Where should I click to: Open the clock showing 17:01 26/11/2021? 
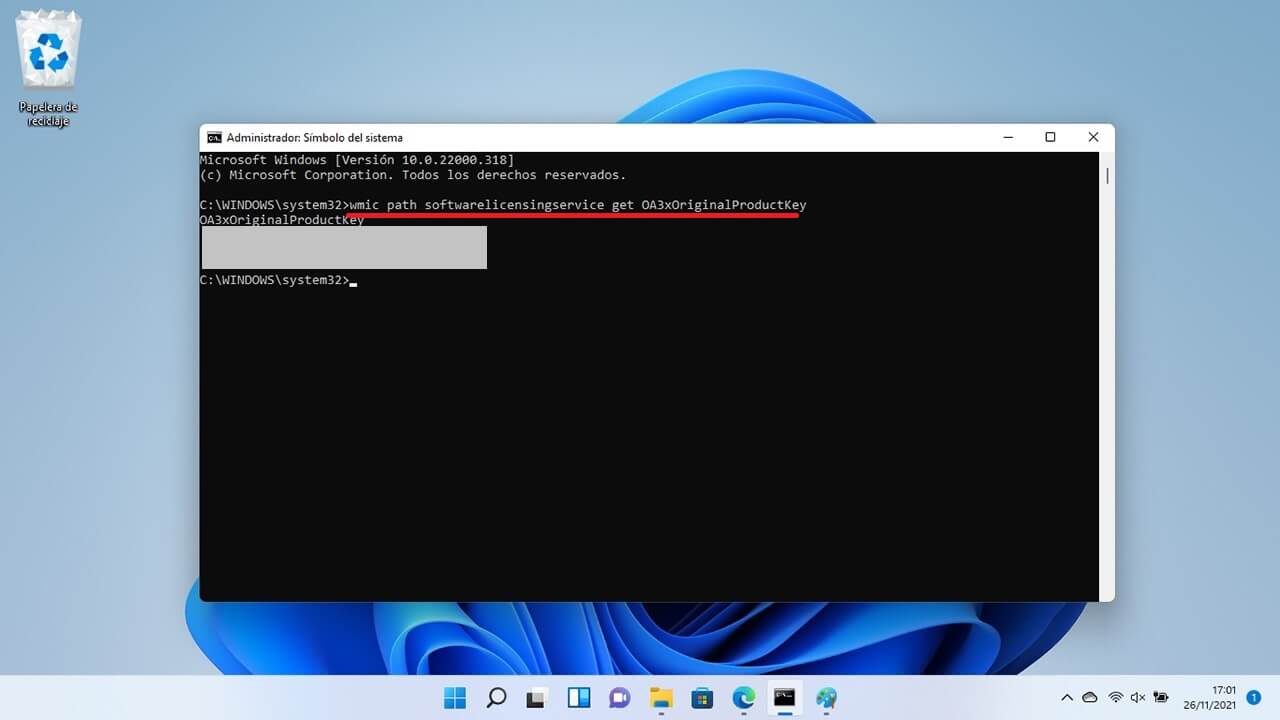(x=1209, y=697)
